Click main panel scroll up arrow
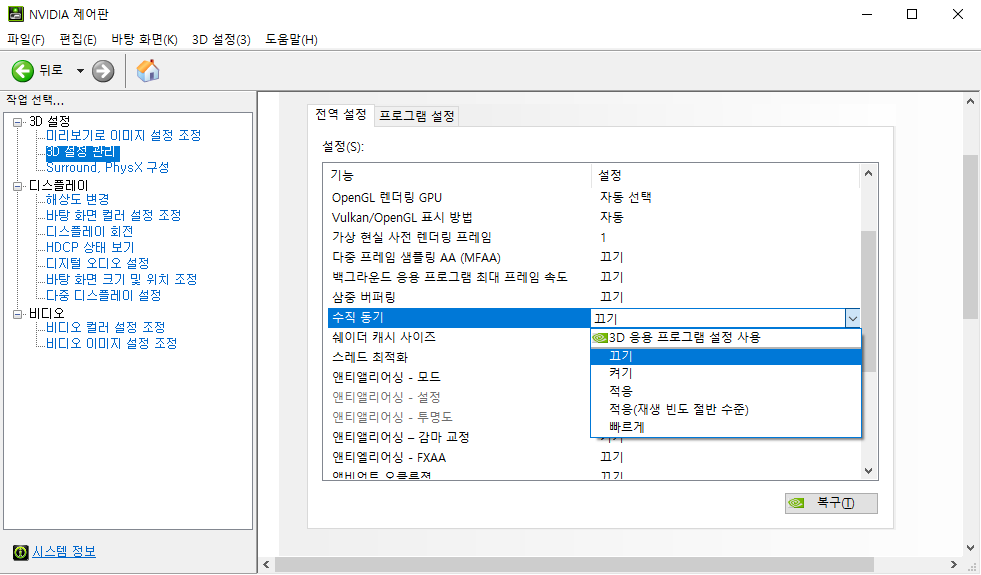 [x=970, y=101]
